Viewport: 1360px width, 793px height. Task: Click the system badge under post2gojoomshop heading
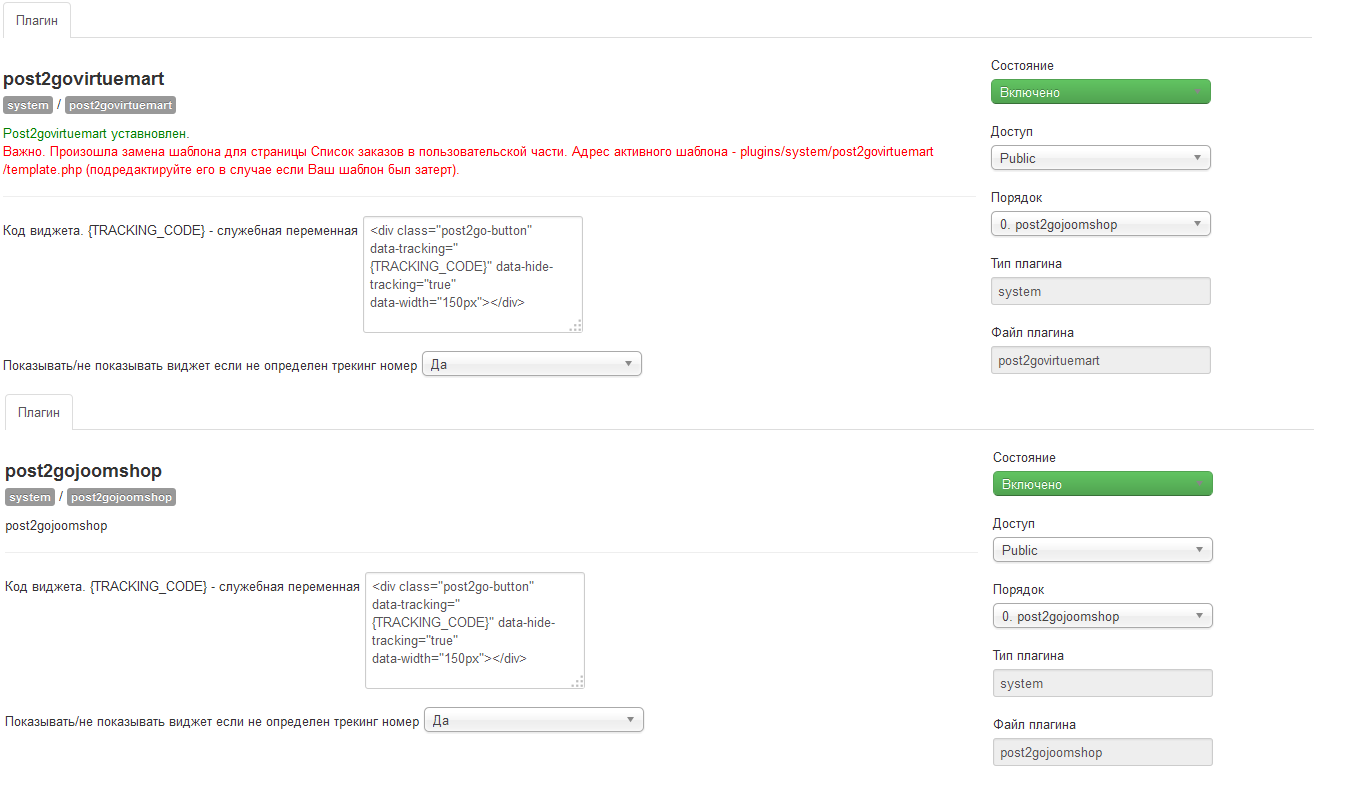click(30, 497)
